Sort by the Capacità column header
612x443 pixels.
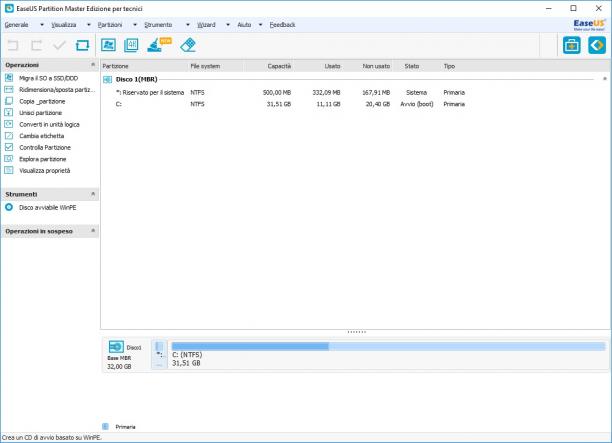point(279,66)
